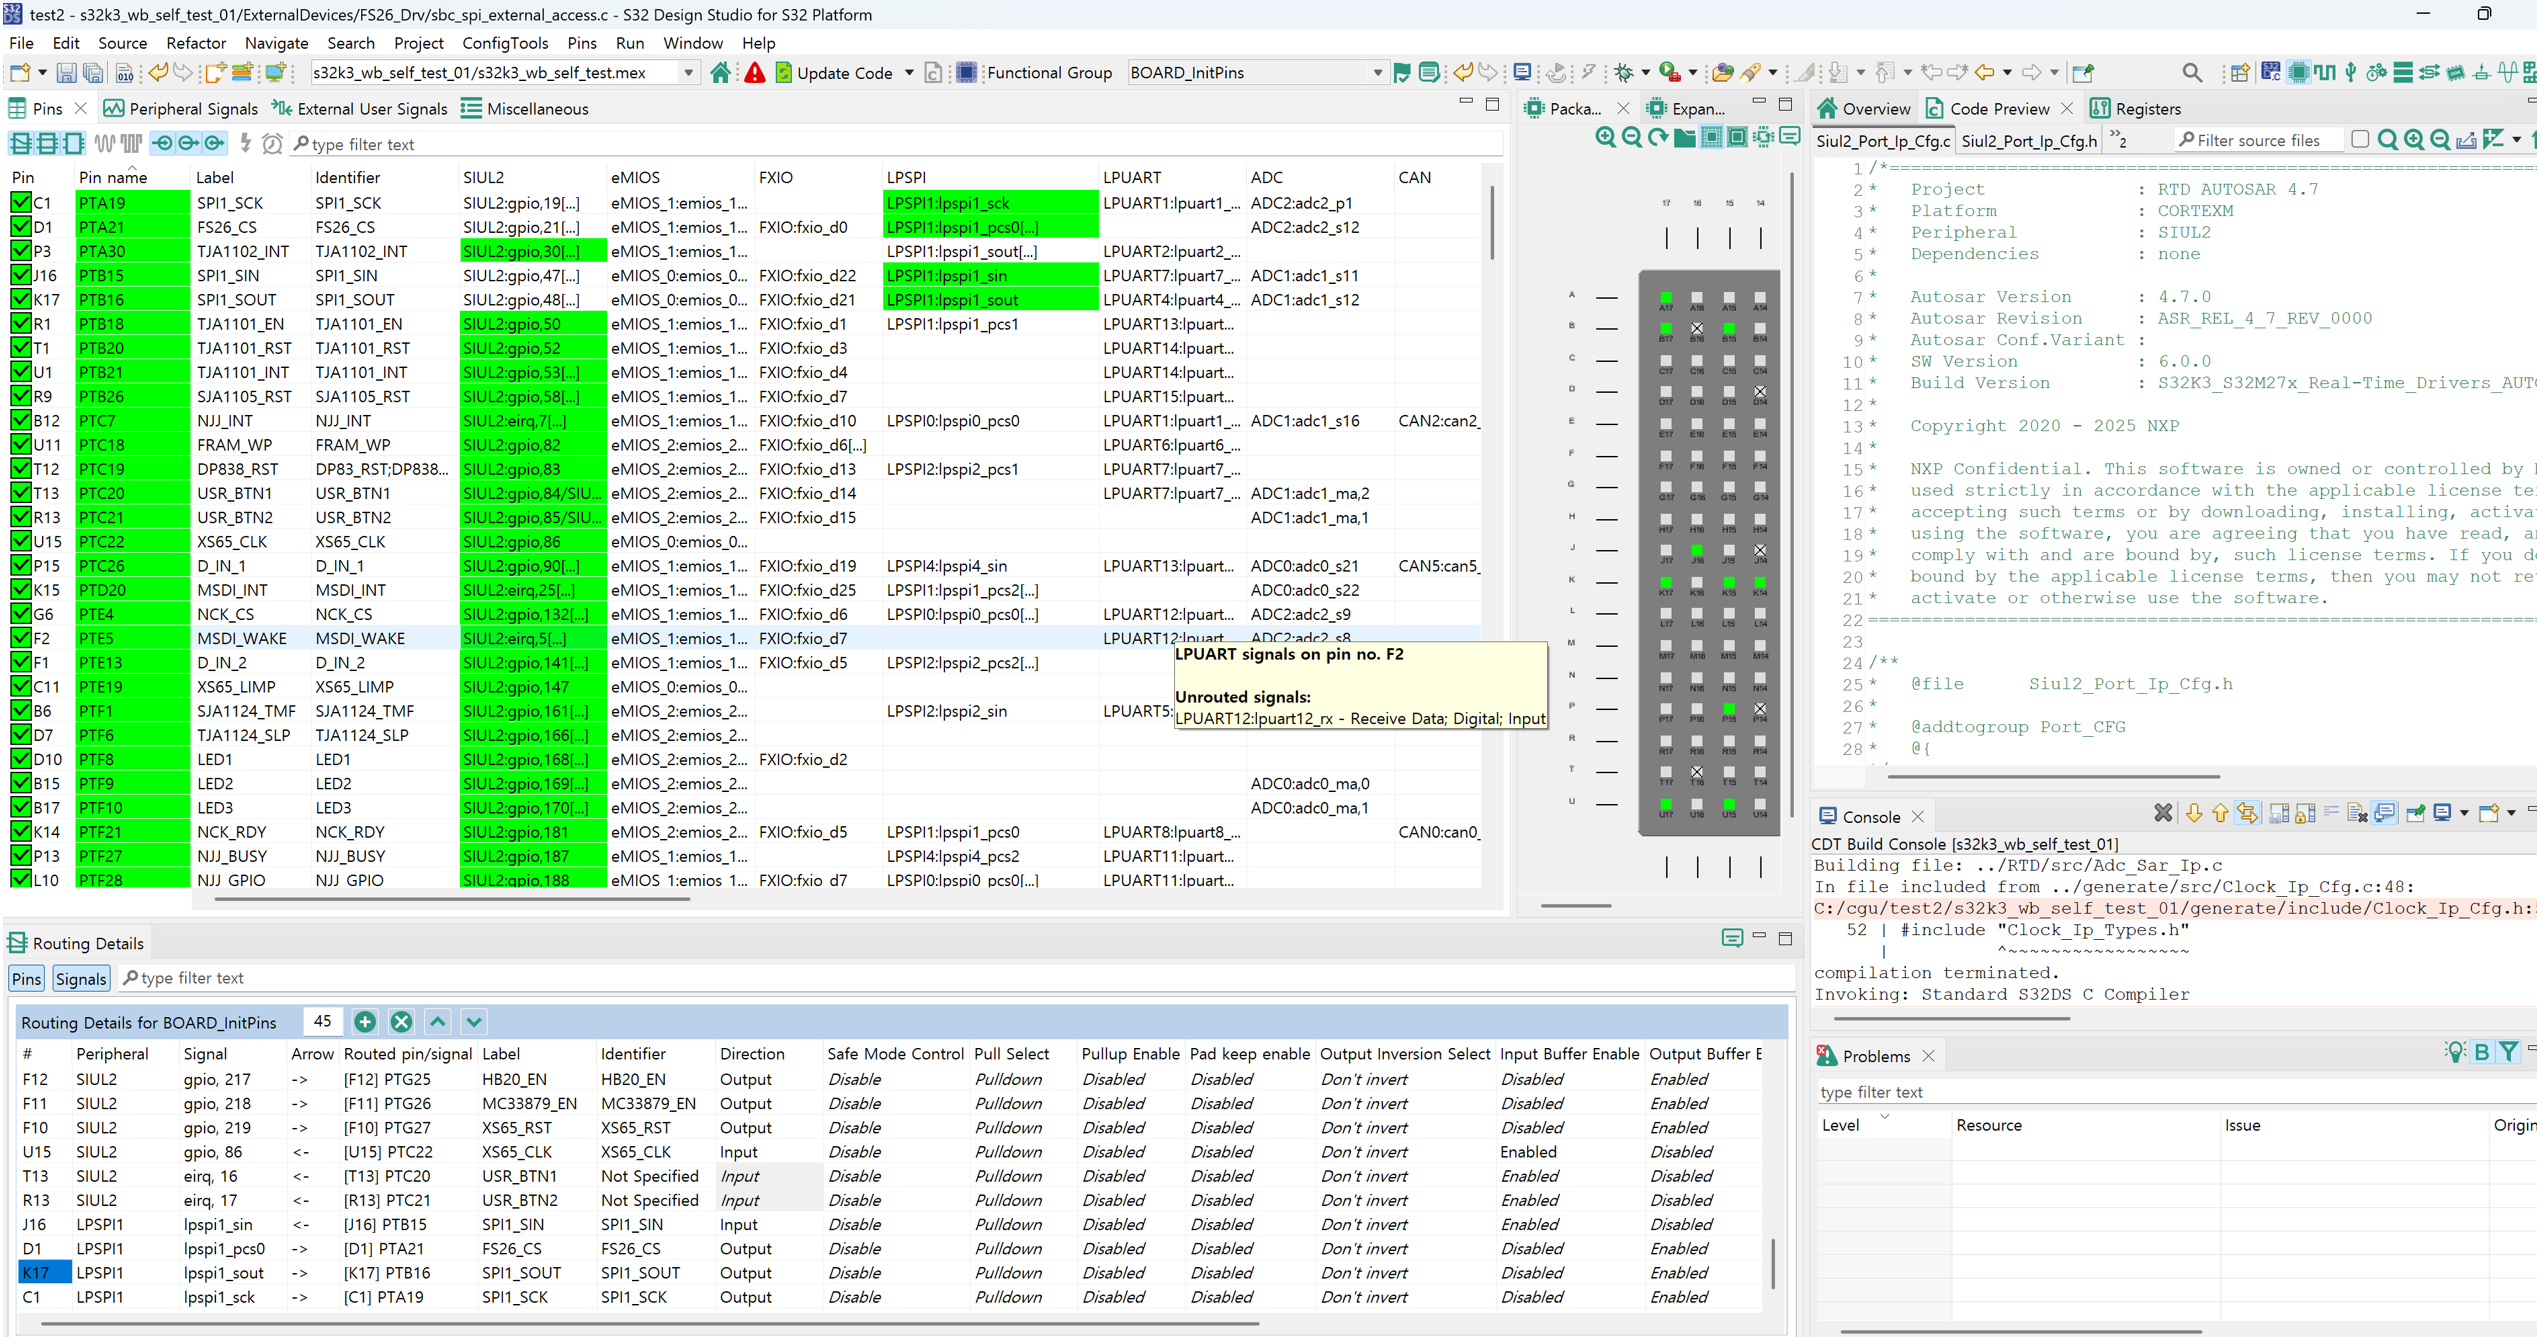Zoom out on the package diagram
This screenshot has width=2537, height=1337.
coord(1630,138)
